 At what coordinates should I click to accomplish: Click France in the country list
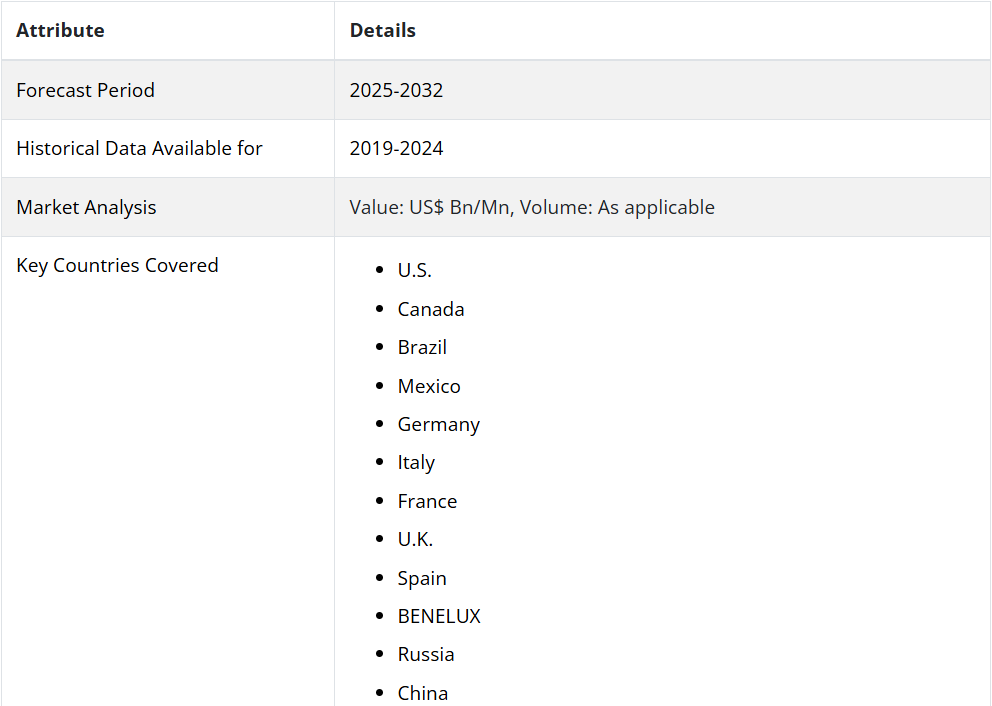pos(427,502)
